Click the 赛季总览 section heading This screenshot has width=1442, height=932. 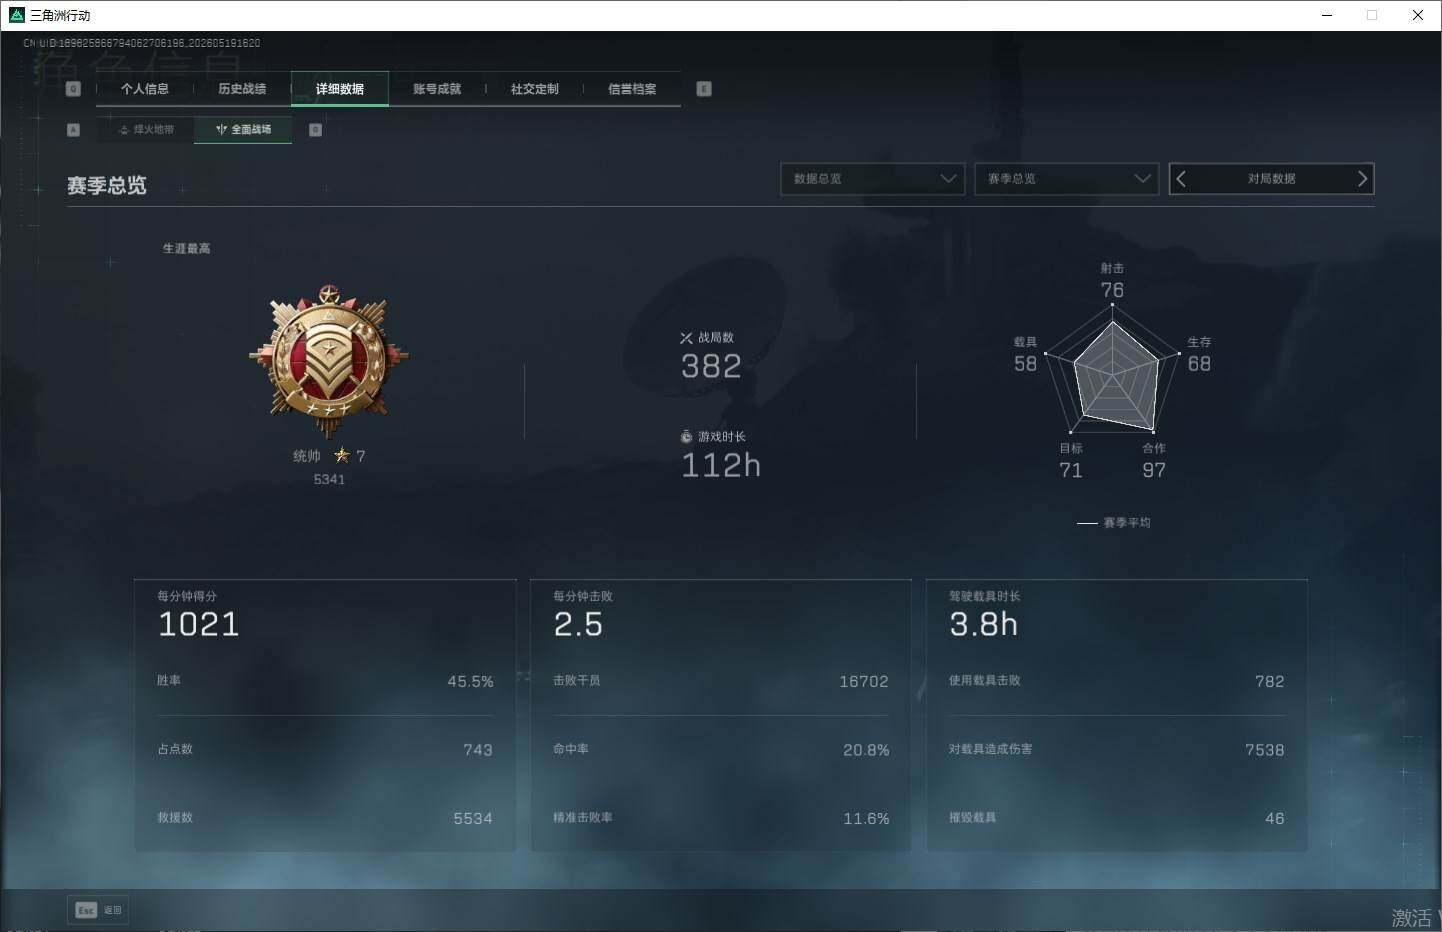[107, 186]
